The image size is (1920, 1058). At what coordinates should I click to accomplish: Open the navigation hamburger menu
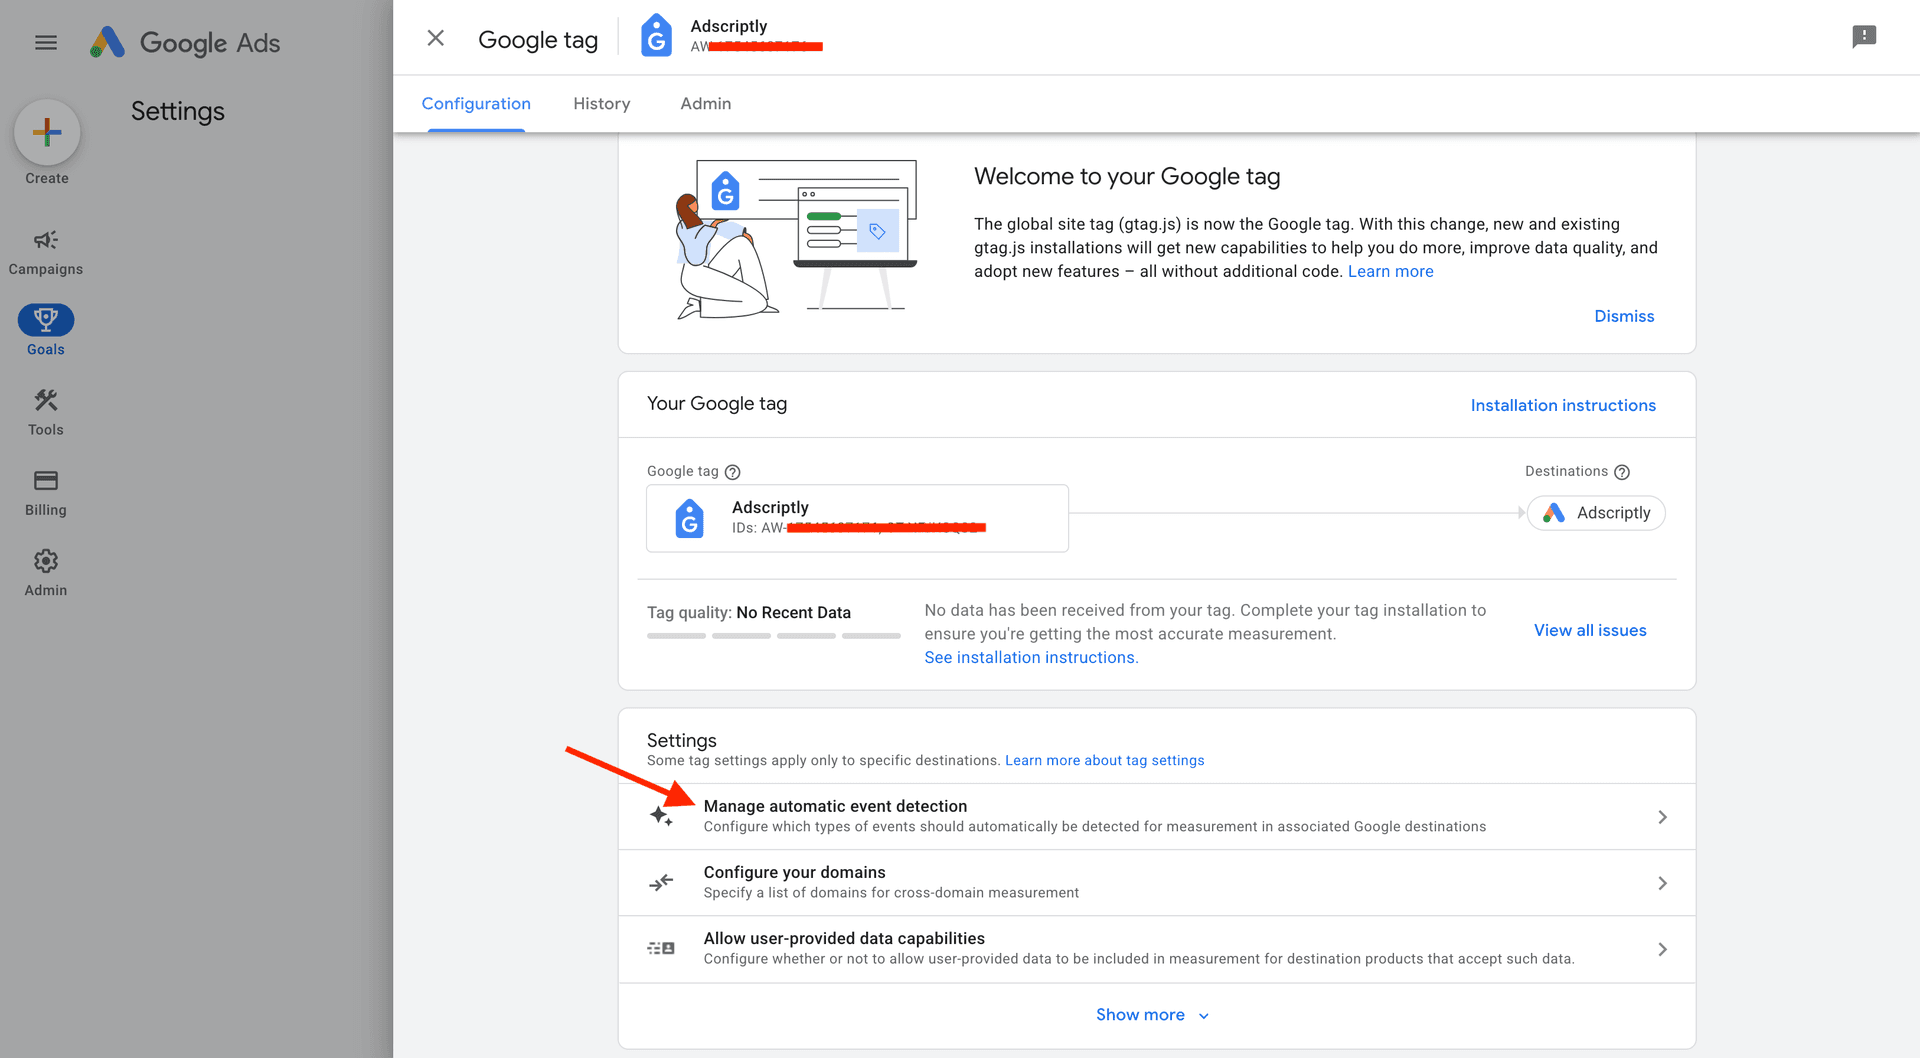tap(45, 42)
